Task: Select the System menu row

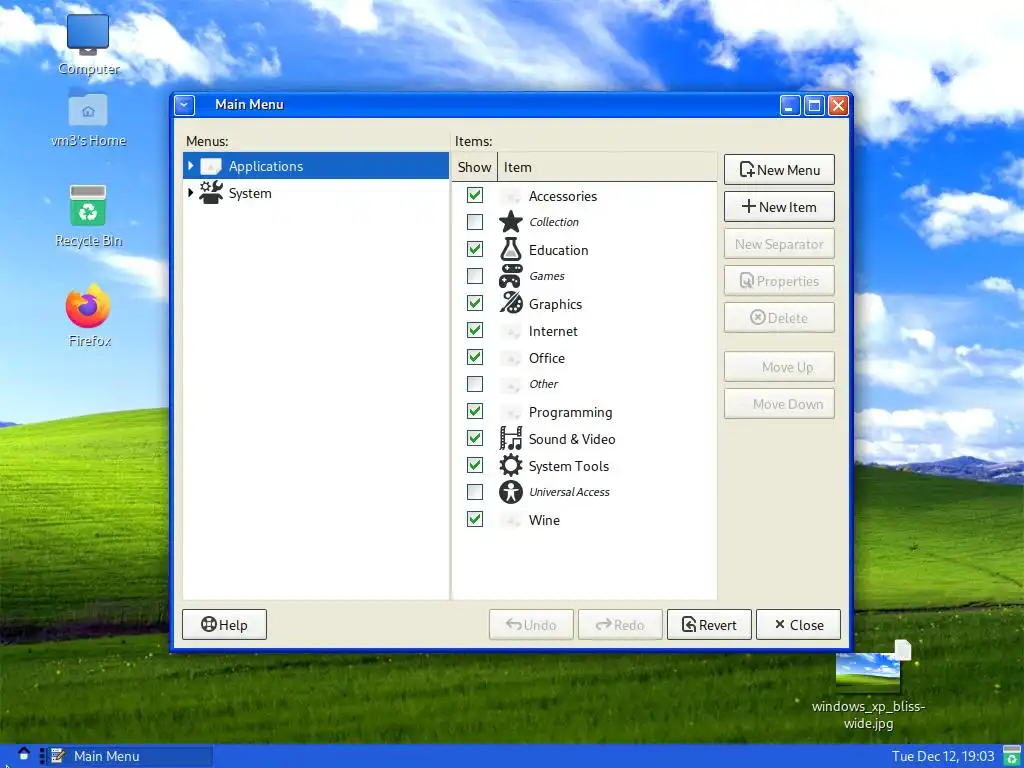Action: coord(316,193)
